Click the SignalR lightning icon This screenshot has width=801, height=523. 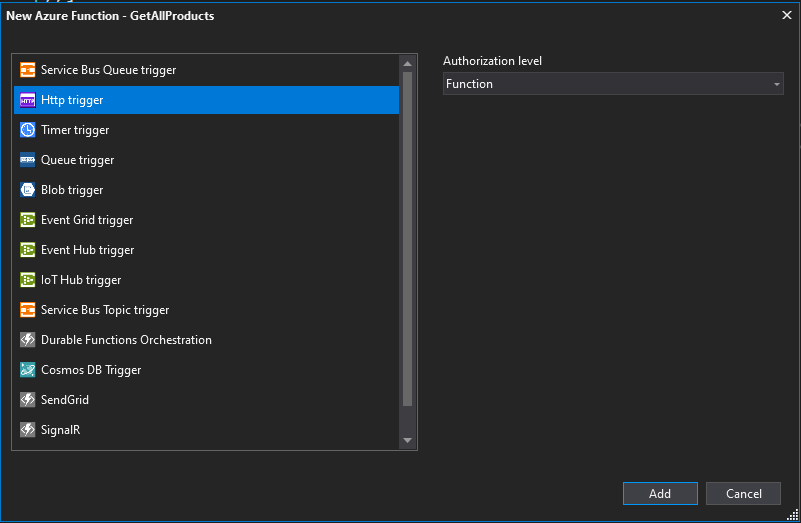pyautogui.click(x=28, y=430)
